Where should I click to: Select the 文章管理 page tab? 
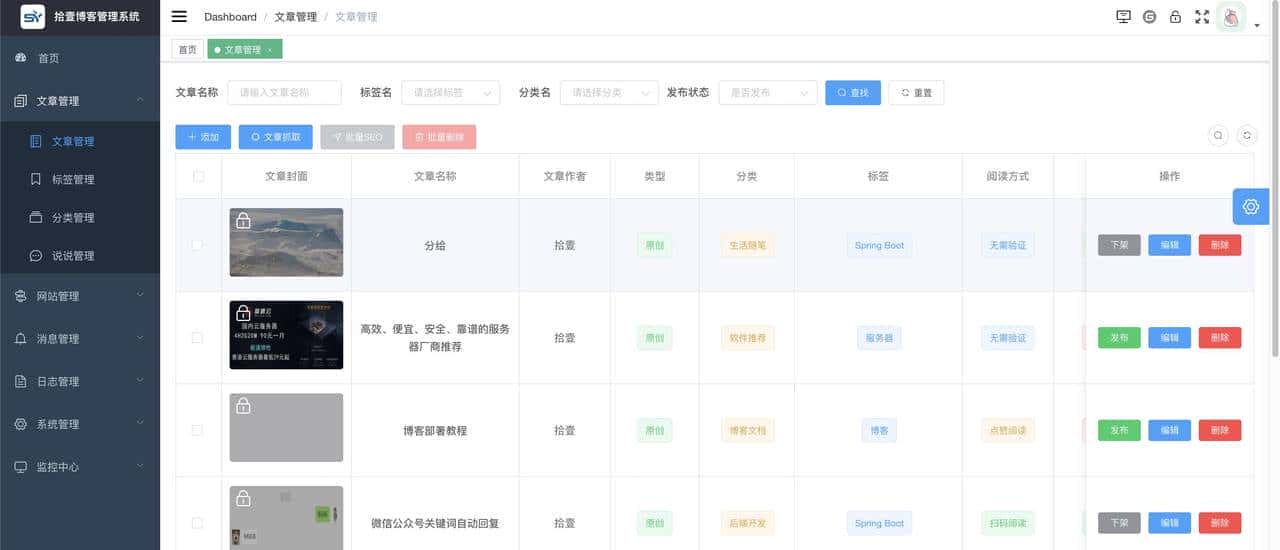coord(244,49)
